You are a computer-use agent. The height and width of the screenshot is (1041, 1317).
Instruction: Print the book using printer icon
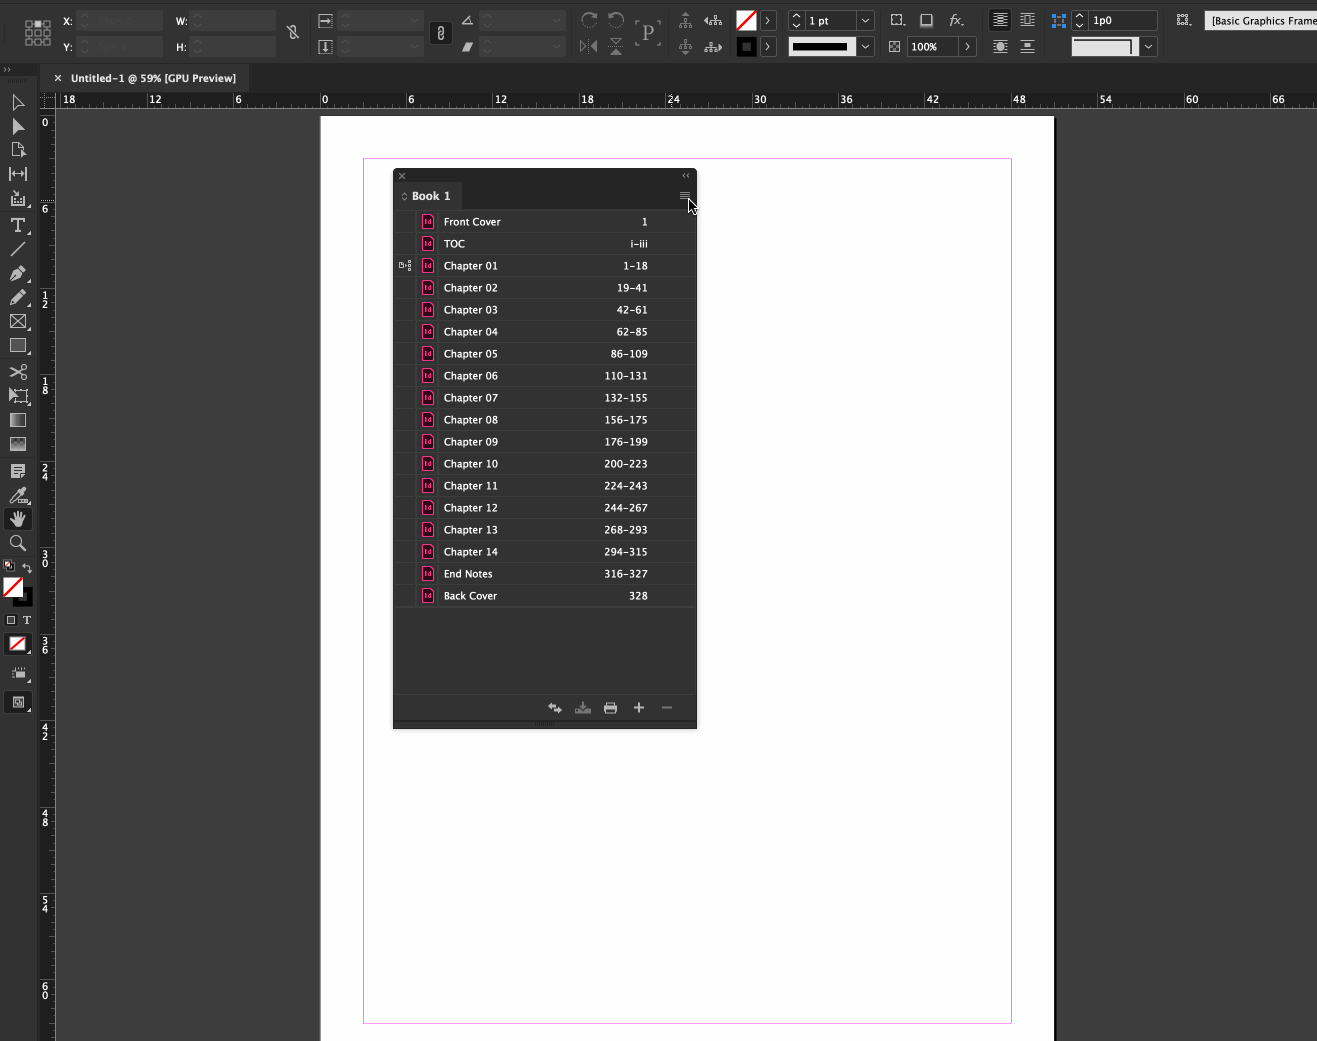[611, 708]
